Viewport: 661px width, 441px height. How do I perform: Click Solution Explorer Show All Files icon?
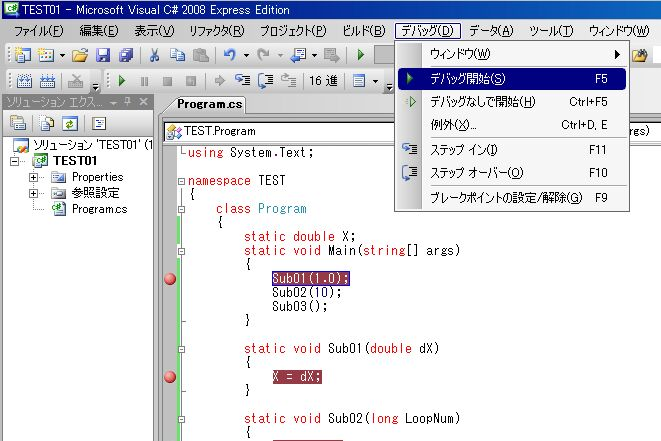46,124
